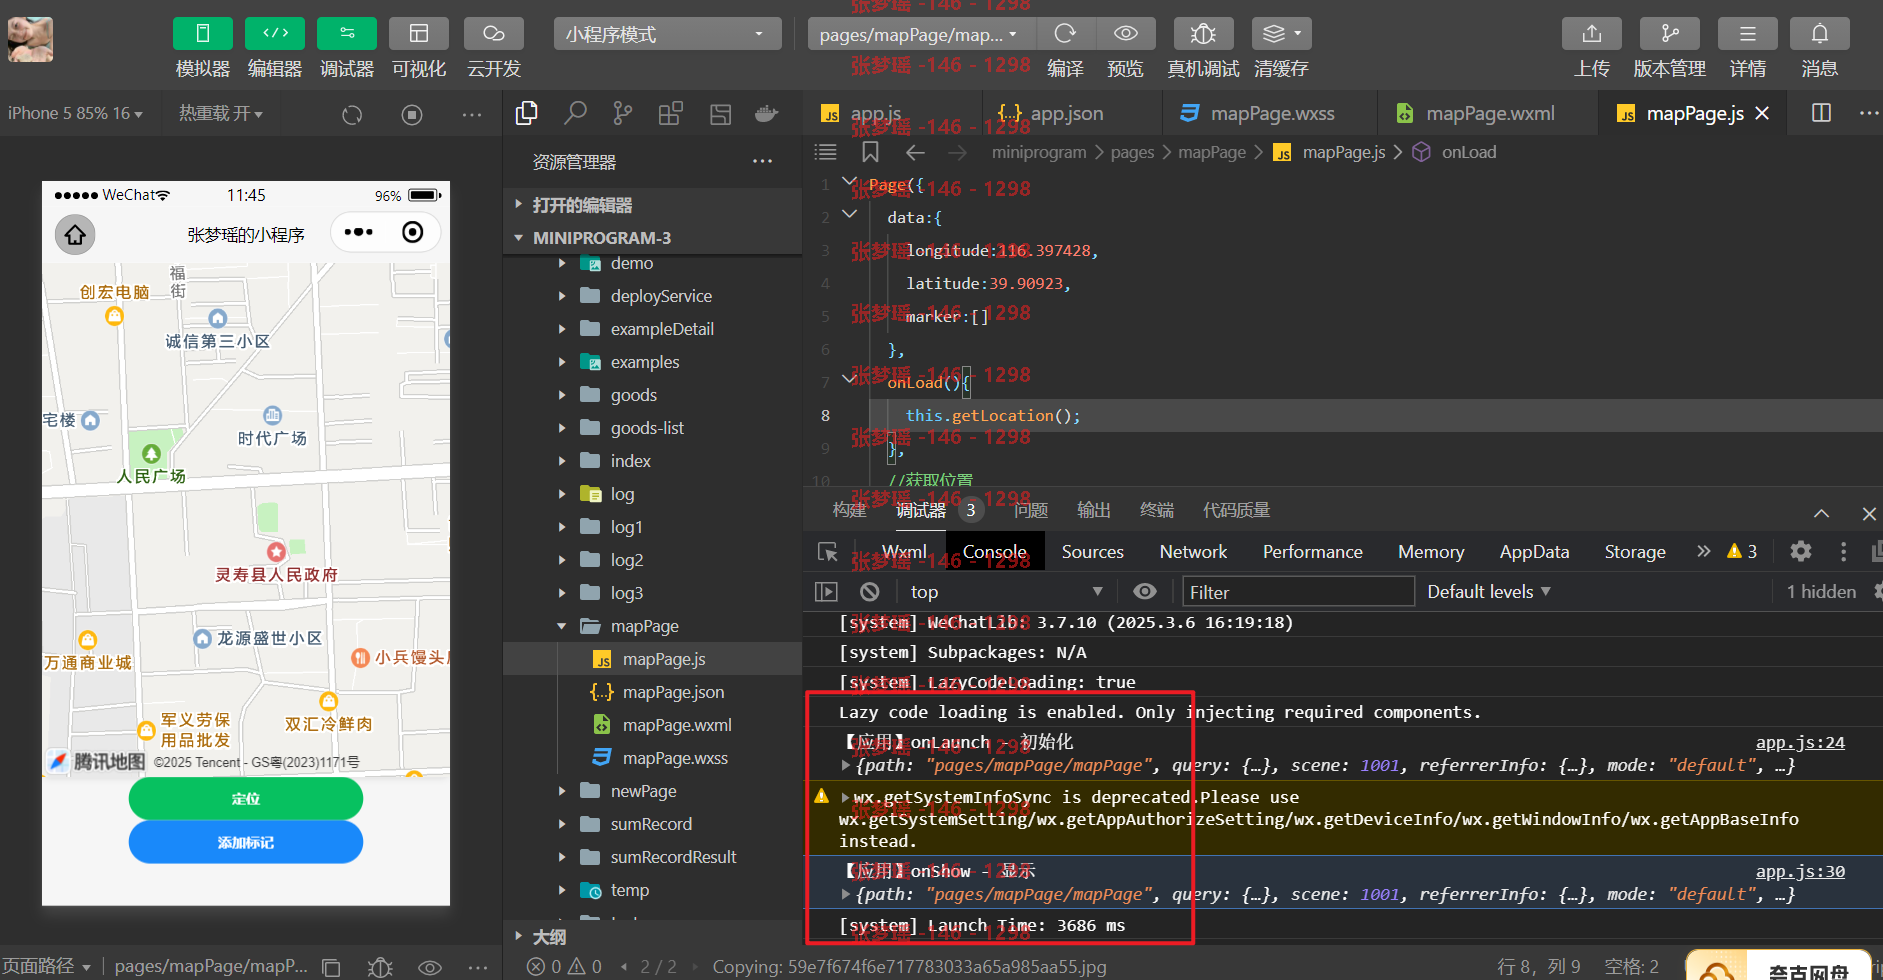Open the notifications bell
The width and height of the screenshot is (1883, 980).
[1820, 34]
